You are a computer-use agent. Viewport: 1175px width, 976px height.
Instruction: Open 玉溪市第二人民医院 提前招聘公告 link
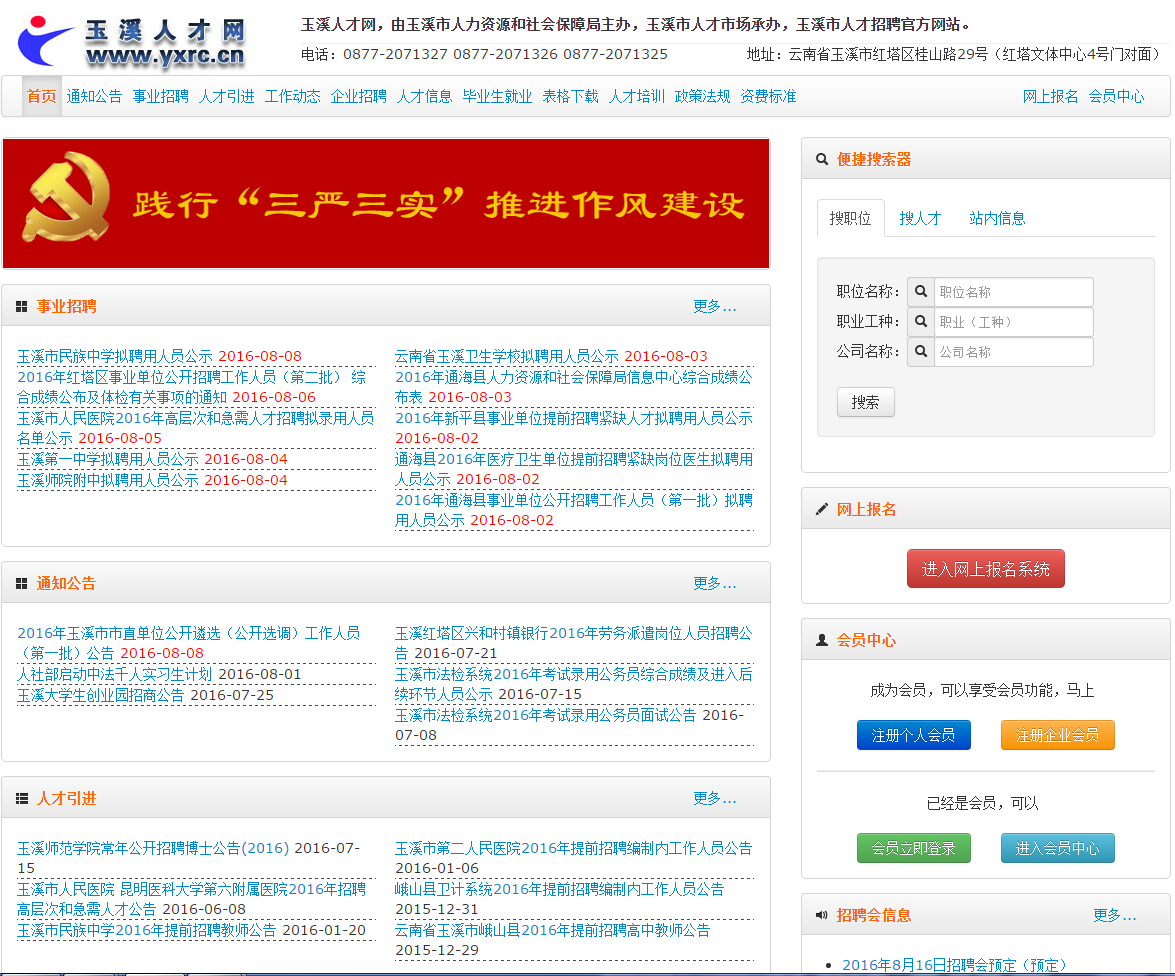[573, 848]
